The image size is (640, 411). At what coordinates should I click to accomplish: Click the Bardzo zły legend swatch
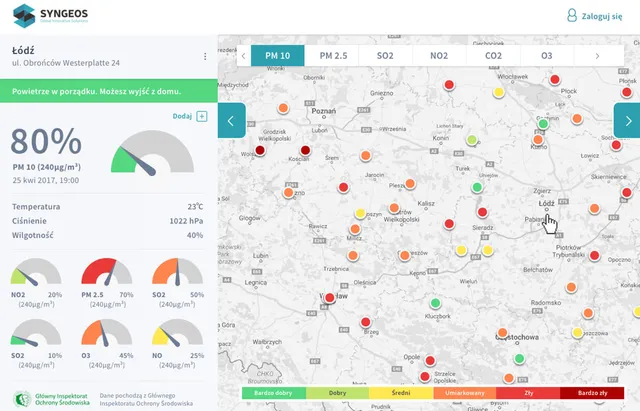(593, 393)
